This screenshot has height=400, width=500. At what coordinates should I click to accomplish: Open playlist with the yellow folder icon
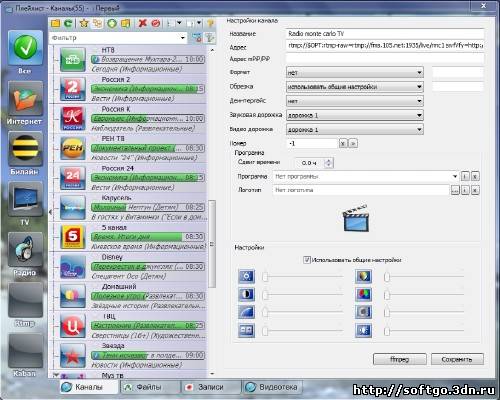[x=55, y=23]
